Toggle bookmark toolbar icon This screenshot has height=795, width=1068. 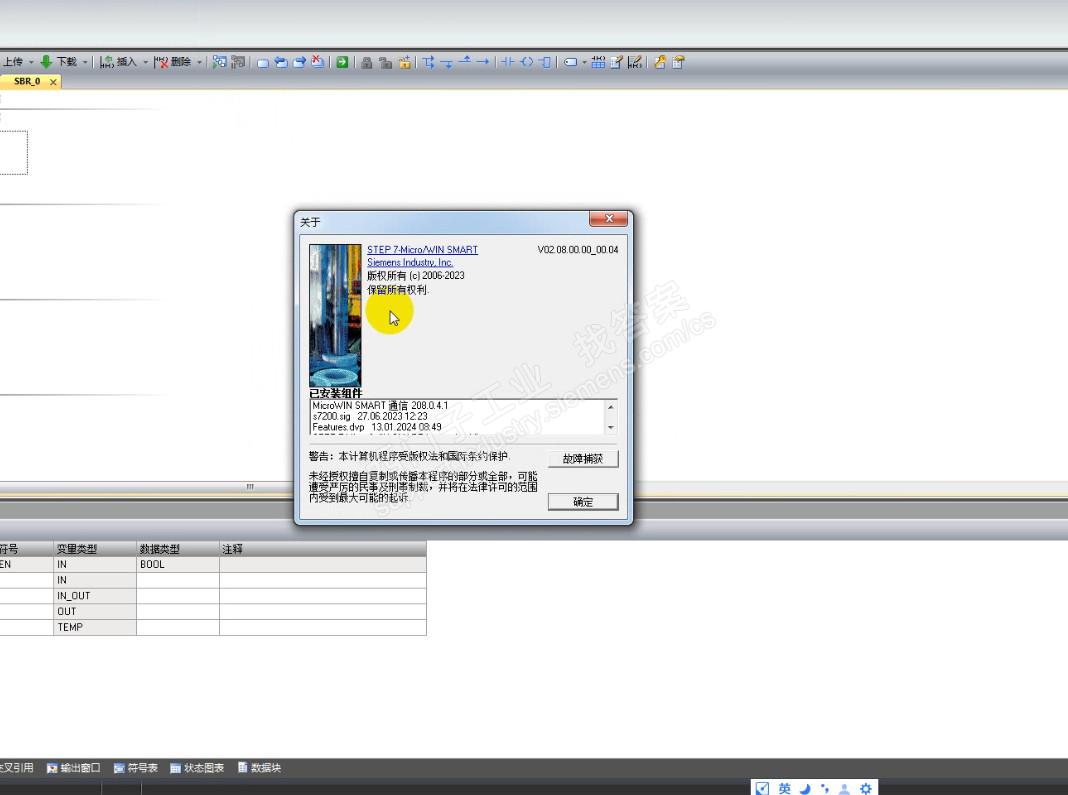(x=262, y=63)
